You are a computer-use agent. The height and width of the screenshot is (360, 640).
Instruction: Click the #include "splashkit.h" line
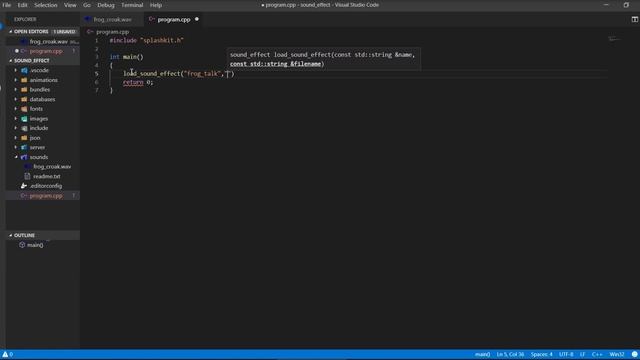[147, 40]
